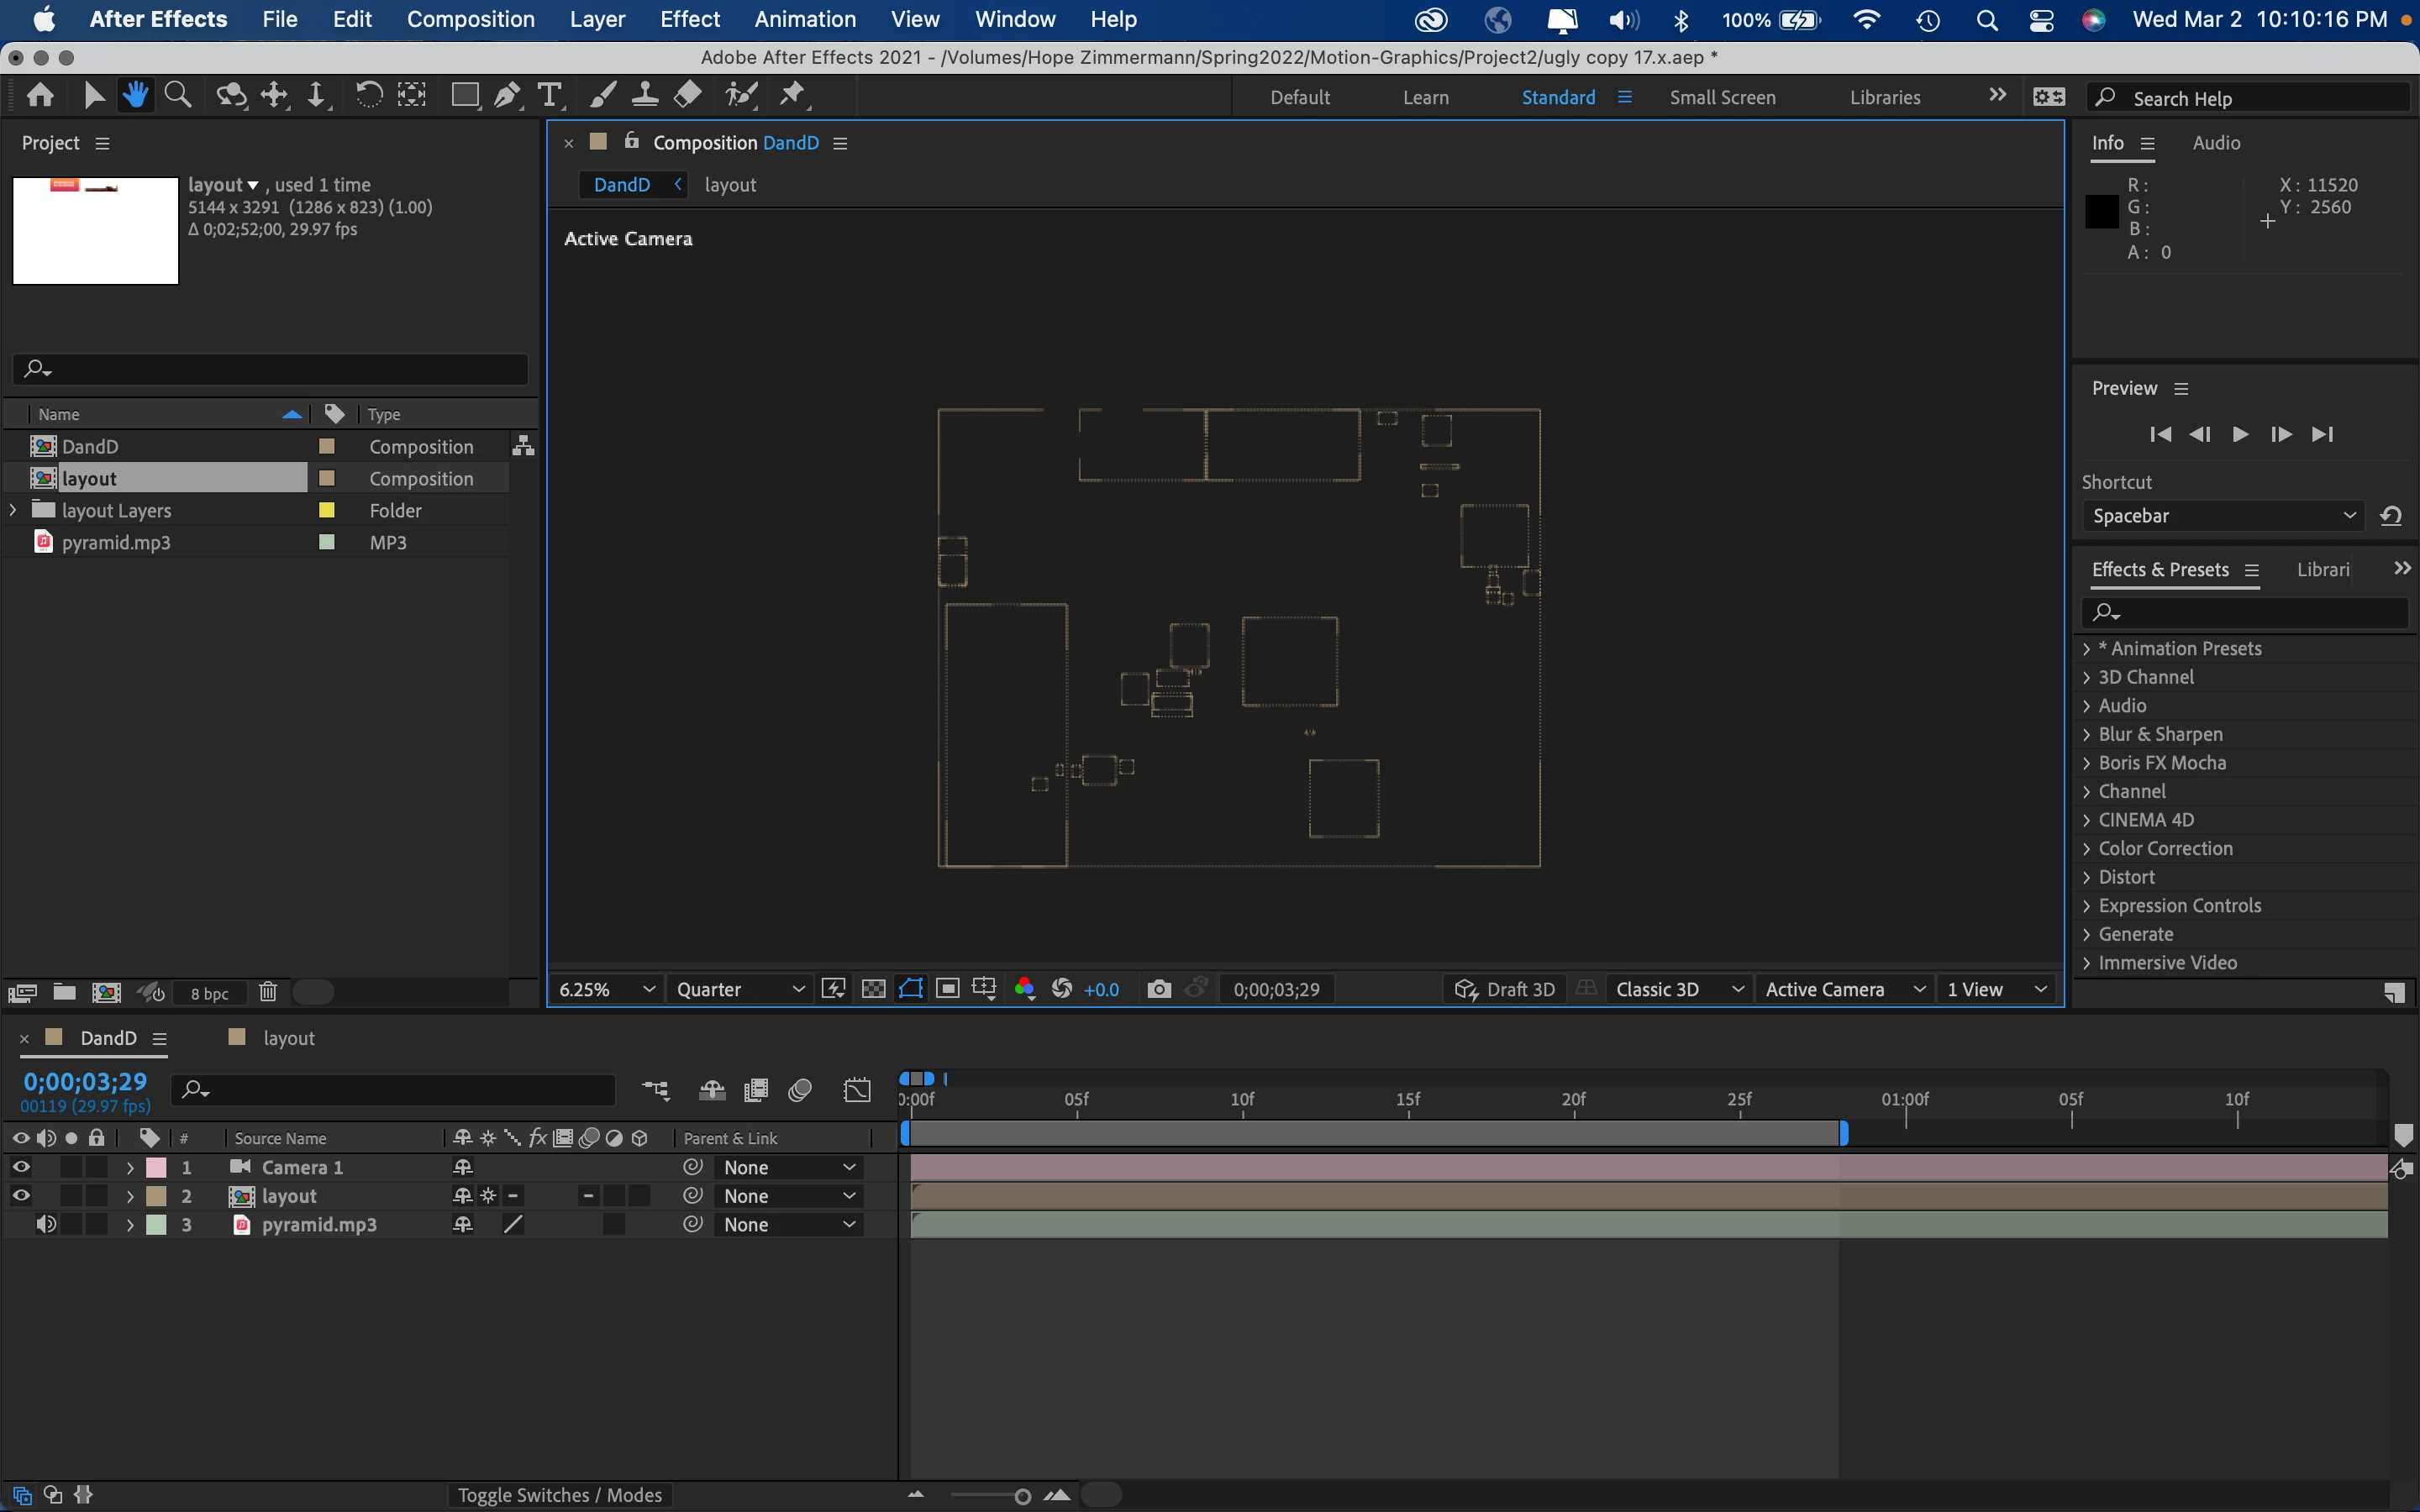Select the Pen tool
The image size is (2420, 1512).
(507, 95)
